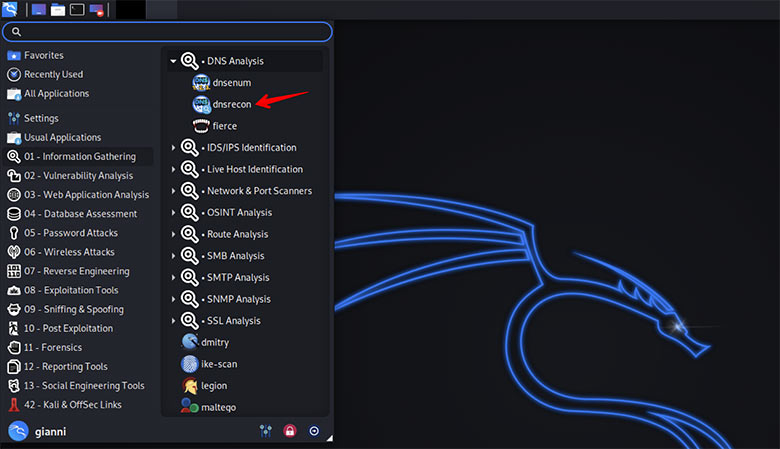The height and width of the screenshot is (449, 780).
Task: Launch the terminal emulator panel icon
Action: (77, 9)
